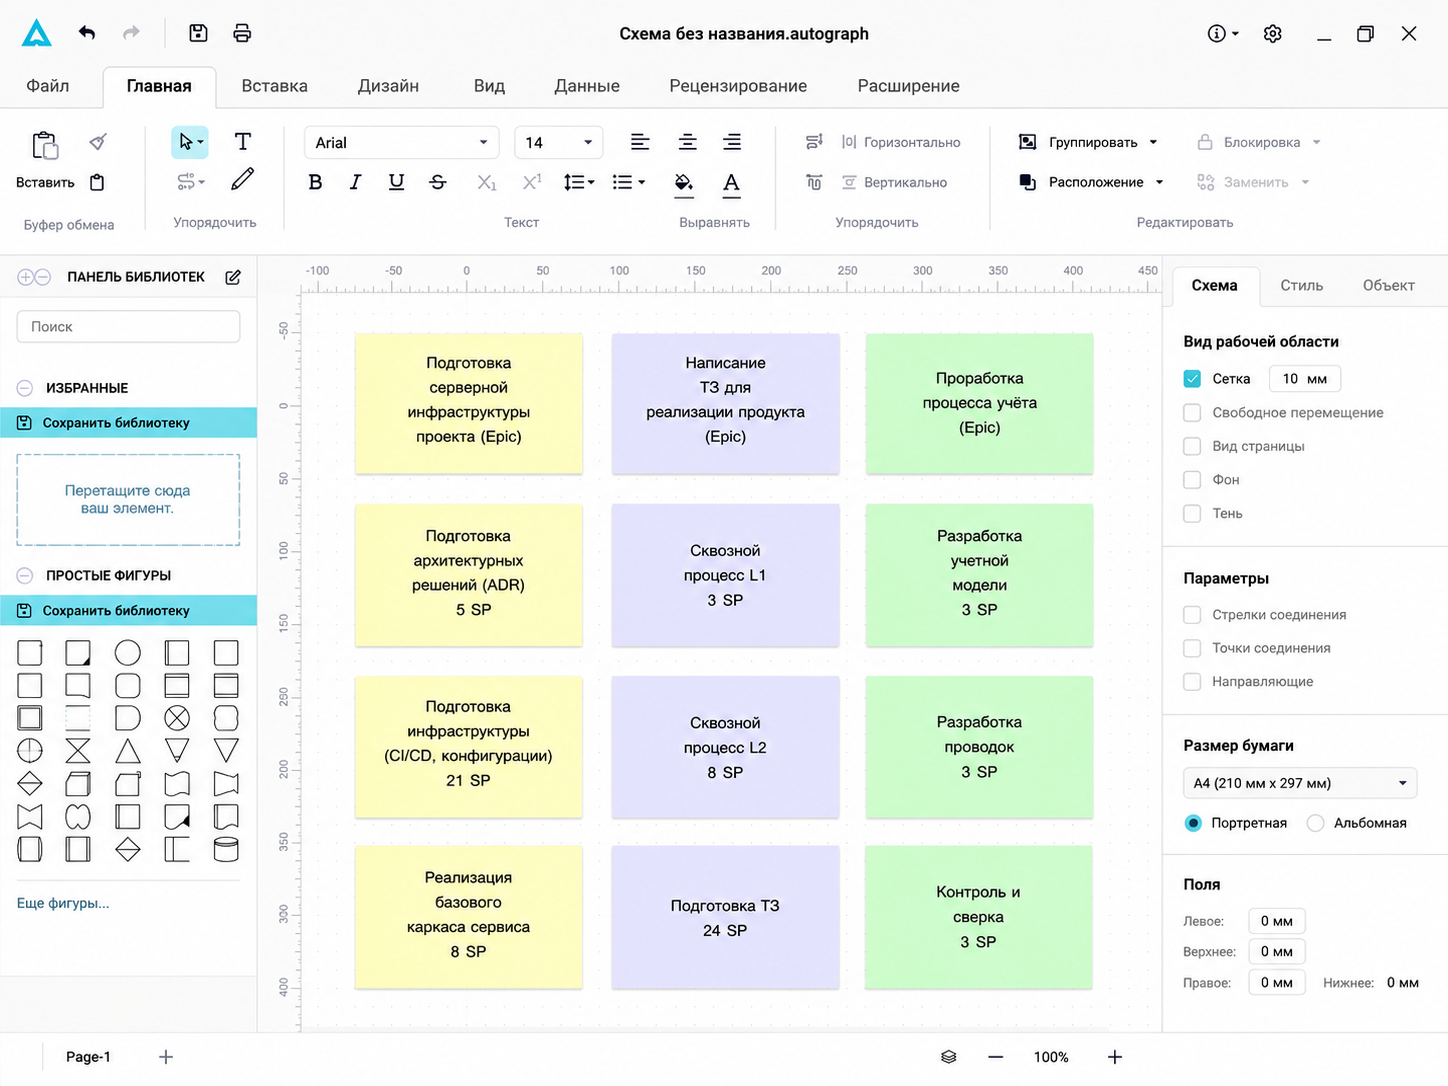Enable the Направляющие checkbox

1192,682
